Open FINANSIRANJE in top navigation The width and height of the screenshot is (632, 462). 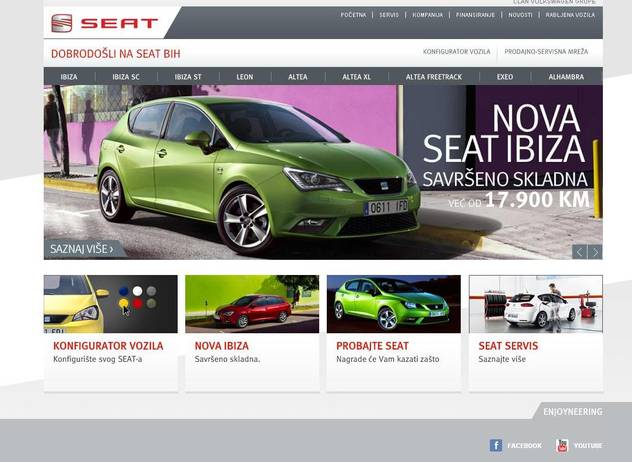(475, 15)
